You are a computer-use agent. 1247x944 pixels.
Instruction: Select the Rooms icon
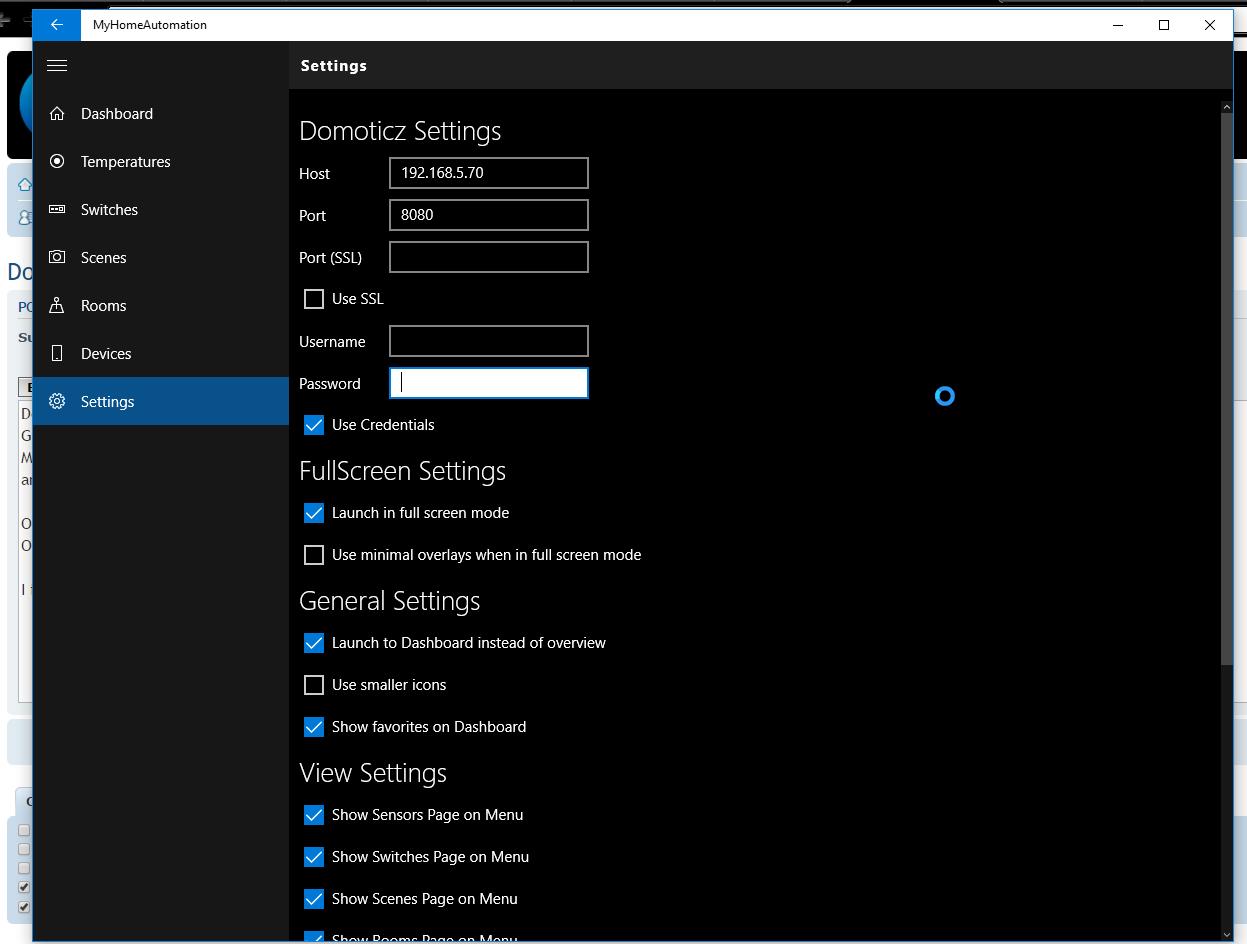pyautogui.click(x=58, y=305)
